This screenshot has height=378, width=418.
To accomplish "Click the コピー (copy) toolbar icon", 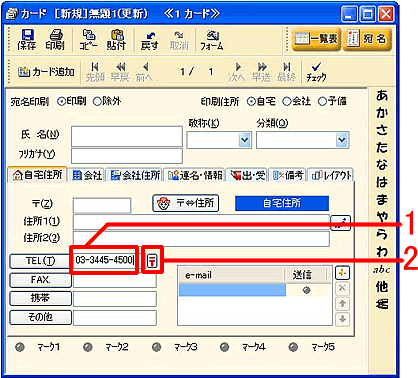I will click(89, 40).
